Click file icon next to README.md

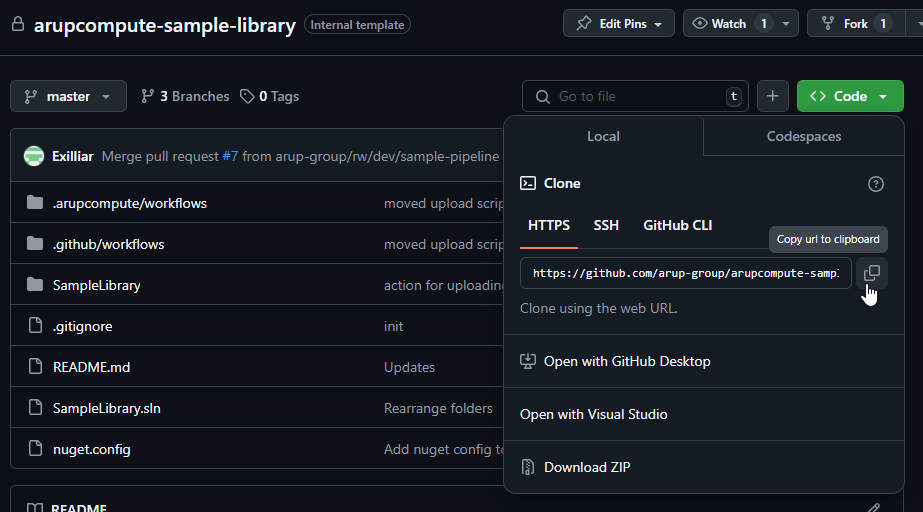[x=35, y=367]
